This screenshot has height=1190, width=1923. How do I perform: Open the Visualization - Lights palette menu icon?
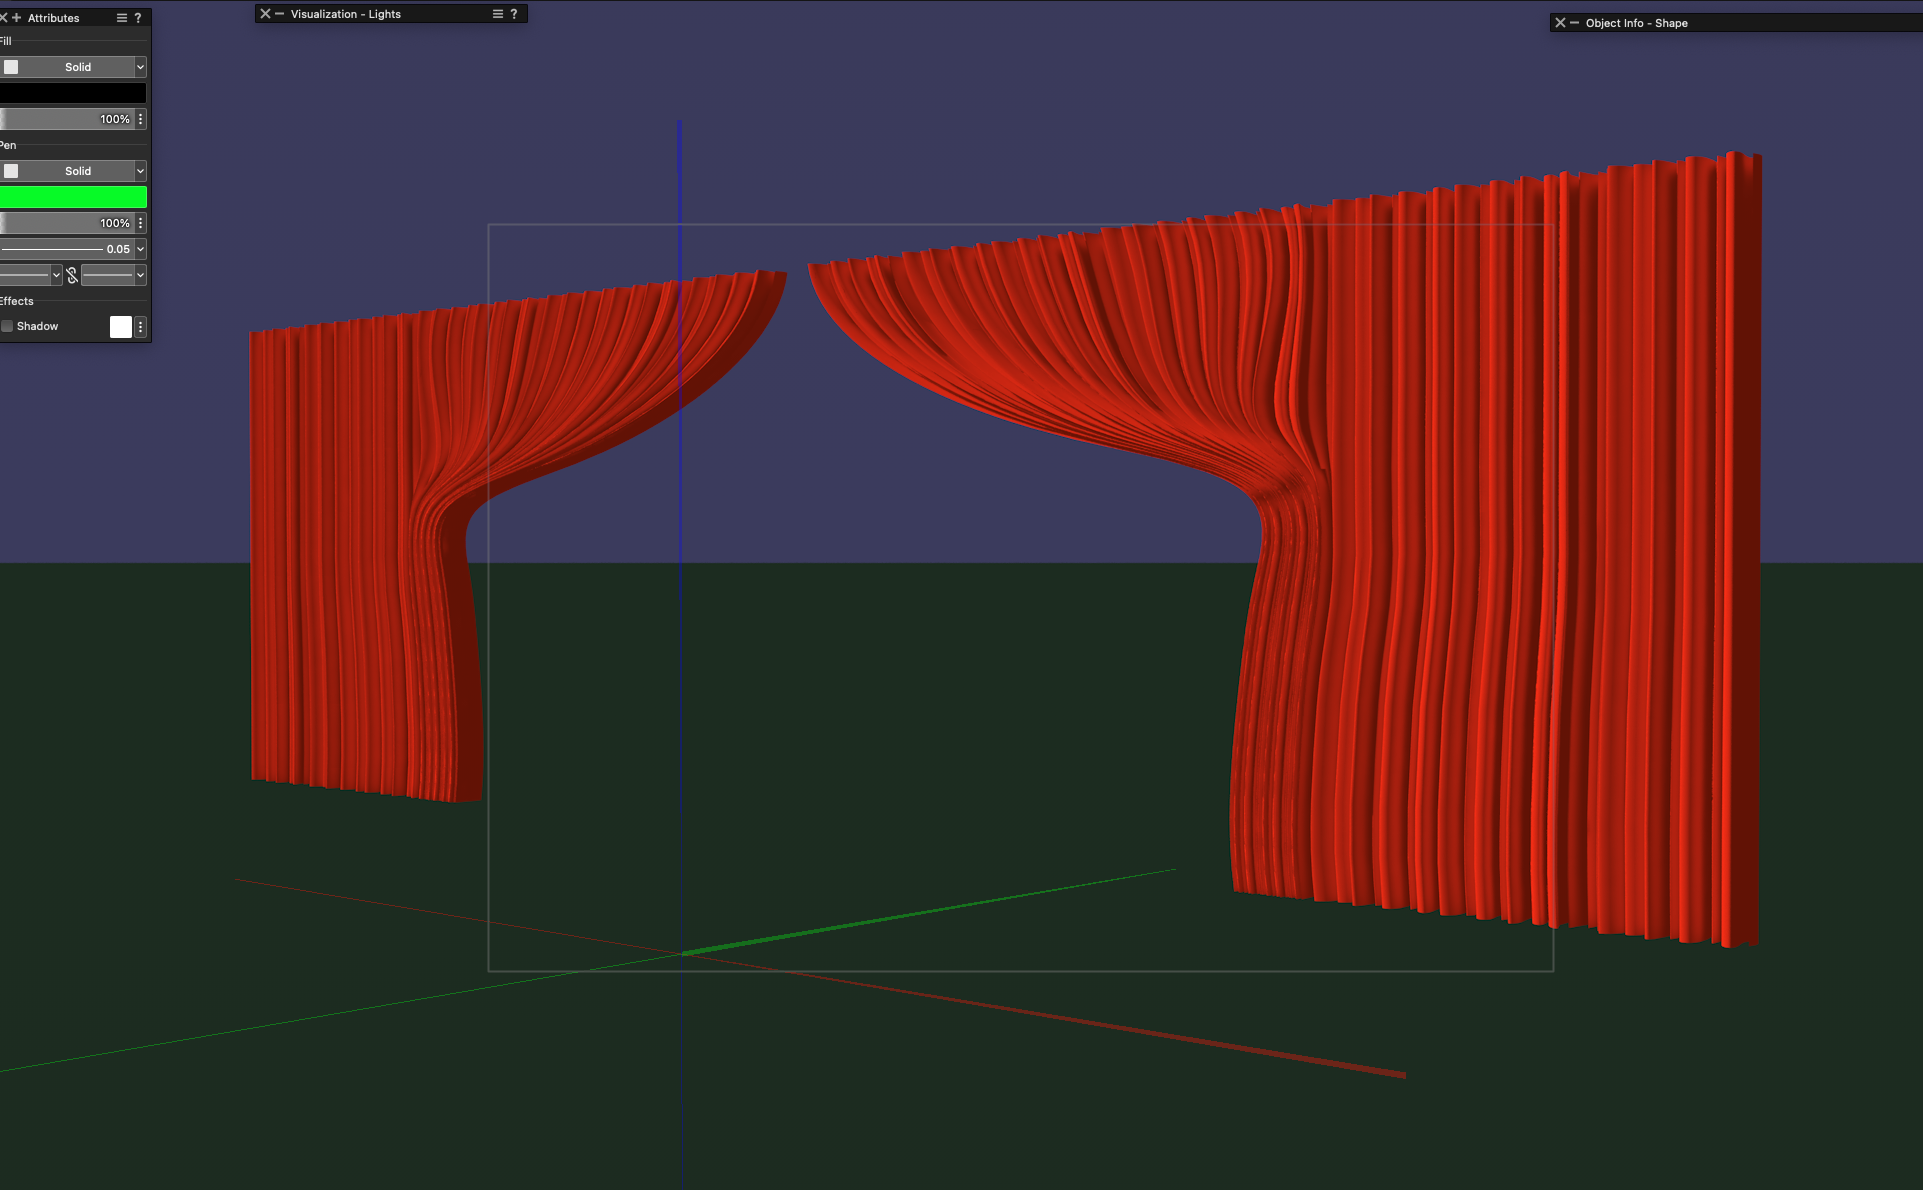[498, 14]
